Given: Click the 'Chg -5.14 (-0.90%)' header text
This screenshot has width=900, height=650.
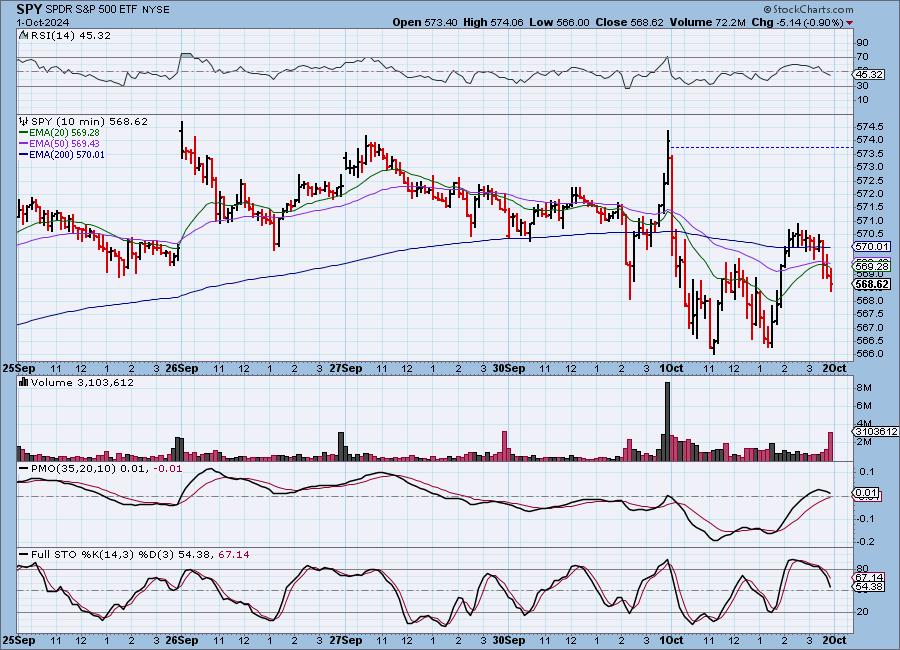Looking at the screenshot, I should pyautogui.click(x=797, y=22).
